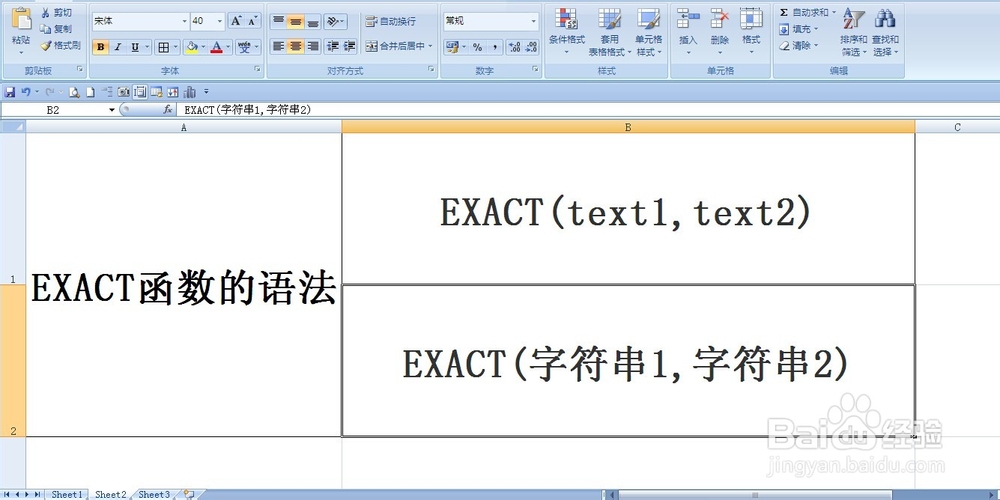Align text right
This screenshot has width=1000, height=500.
pos(312,46)
